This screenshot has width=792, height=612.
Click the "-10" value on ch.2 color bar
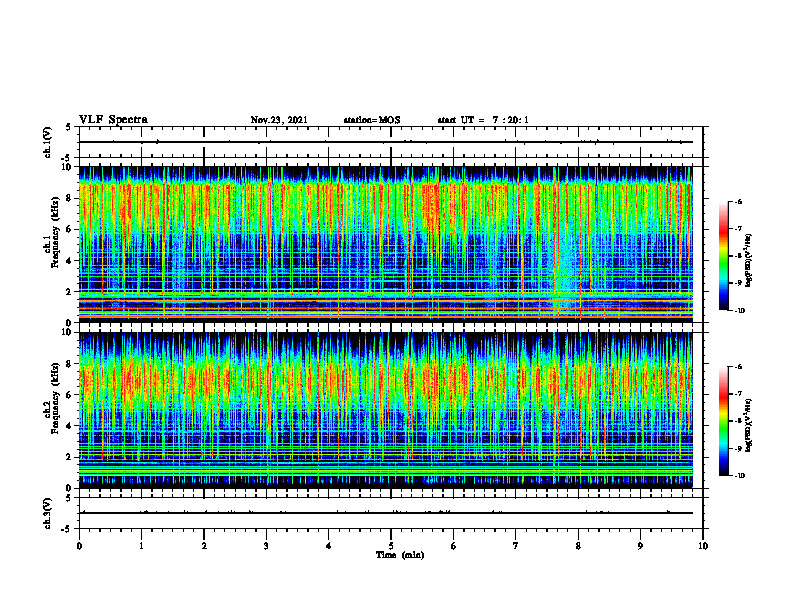pos(739,476)
